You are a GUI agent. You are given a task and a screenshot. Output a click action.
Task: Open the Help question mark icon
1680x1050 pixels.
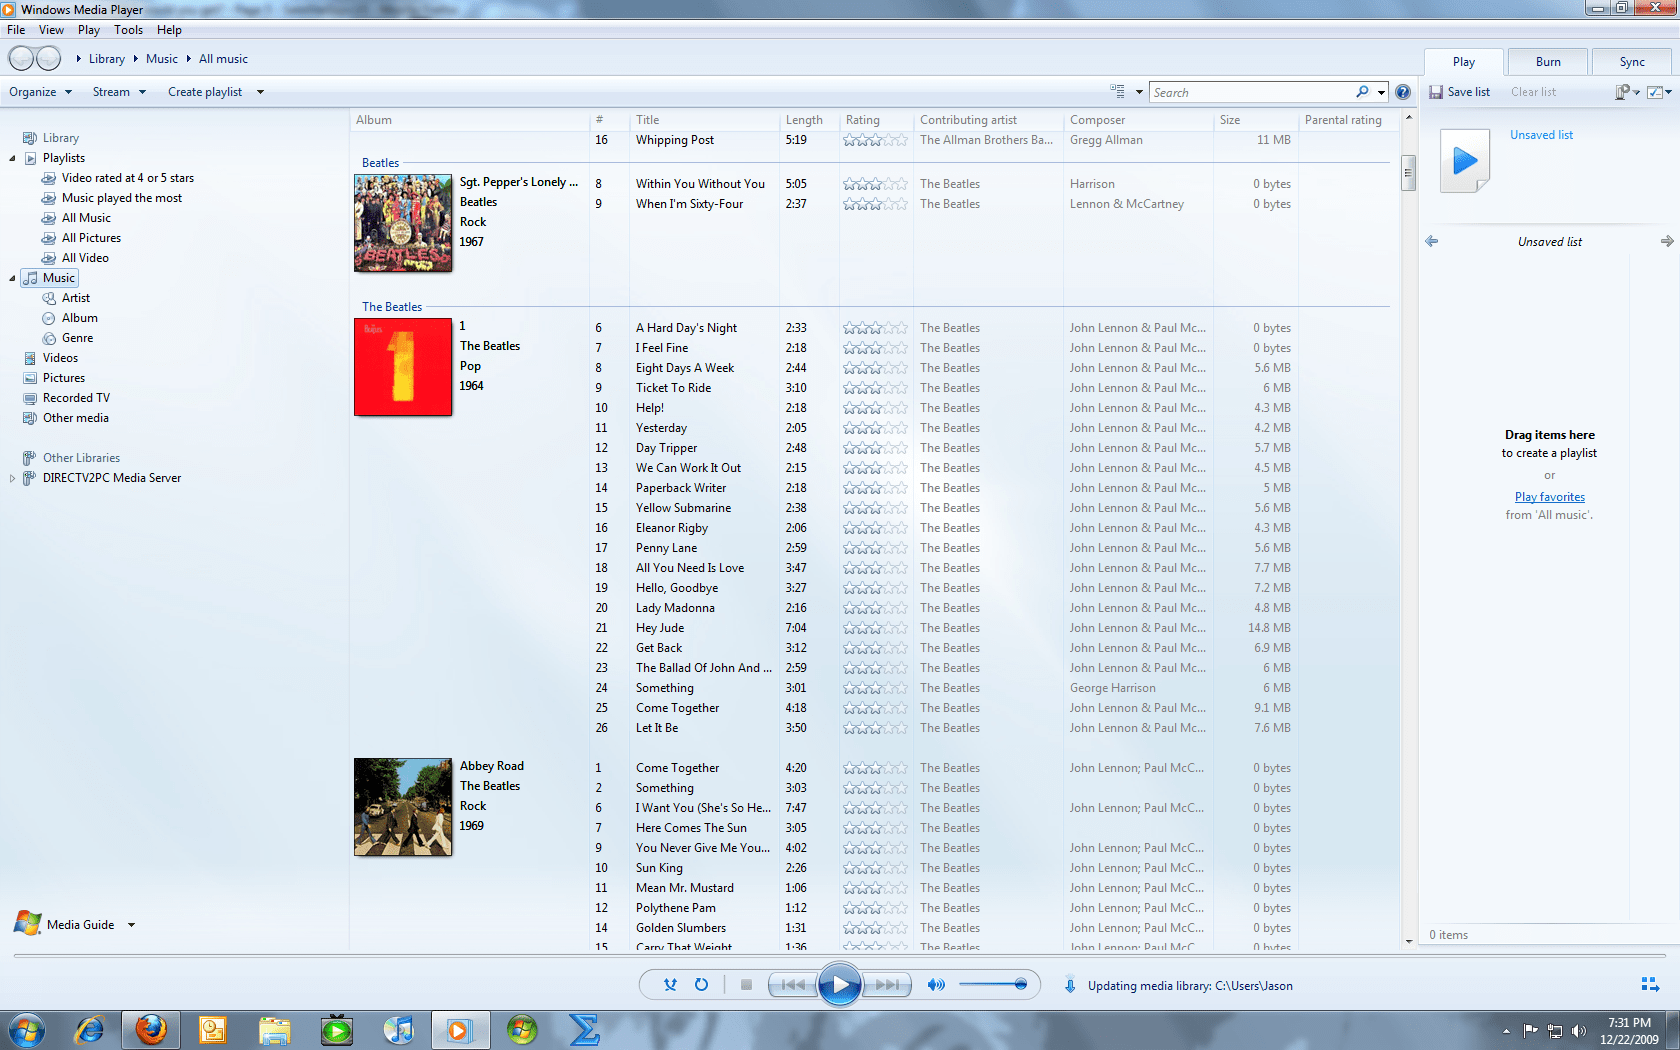click(x=1403, y=92)
